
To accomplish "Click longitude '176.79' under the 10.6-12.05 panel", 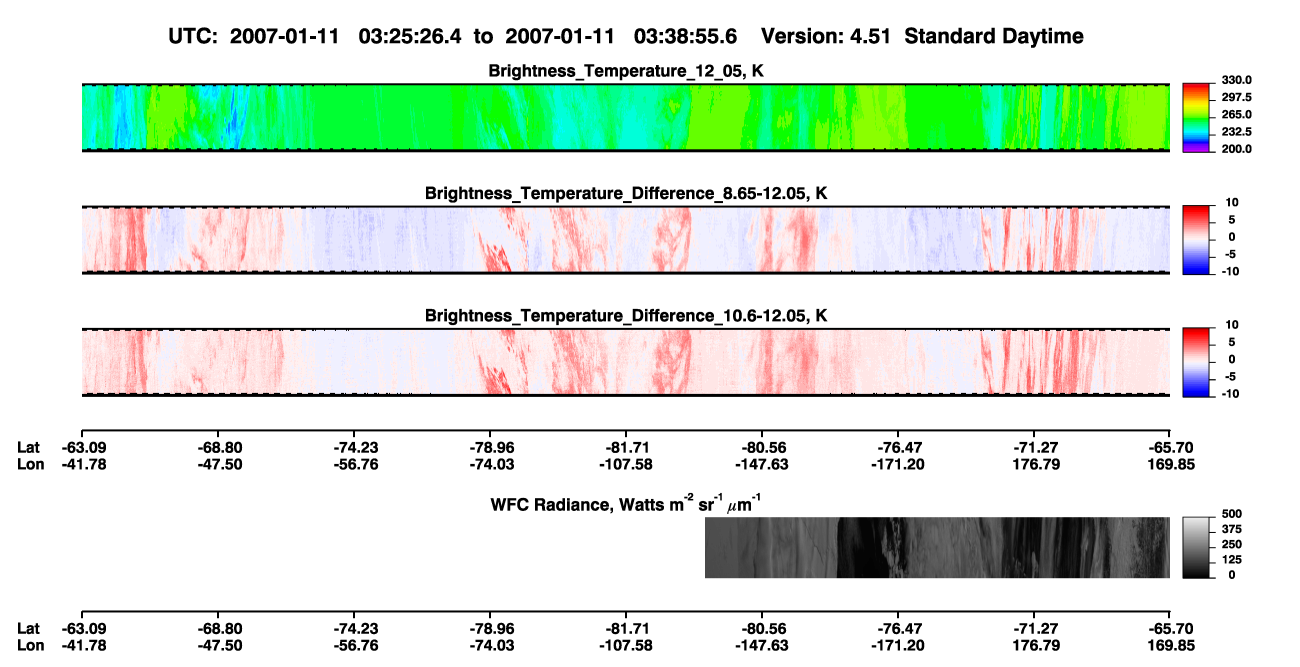I will click(x=1034, y=464).
